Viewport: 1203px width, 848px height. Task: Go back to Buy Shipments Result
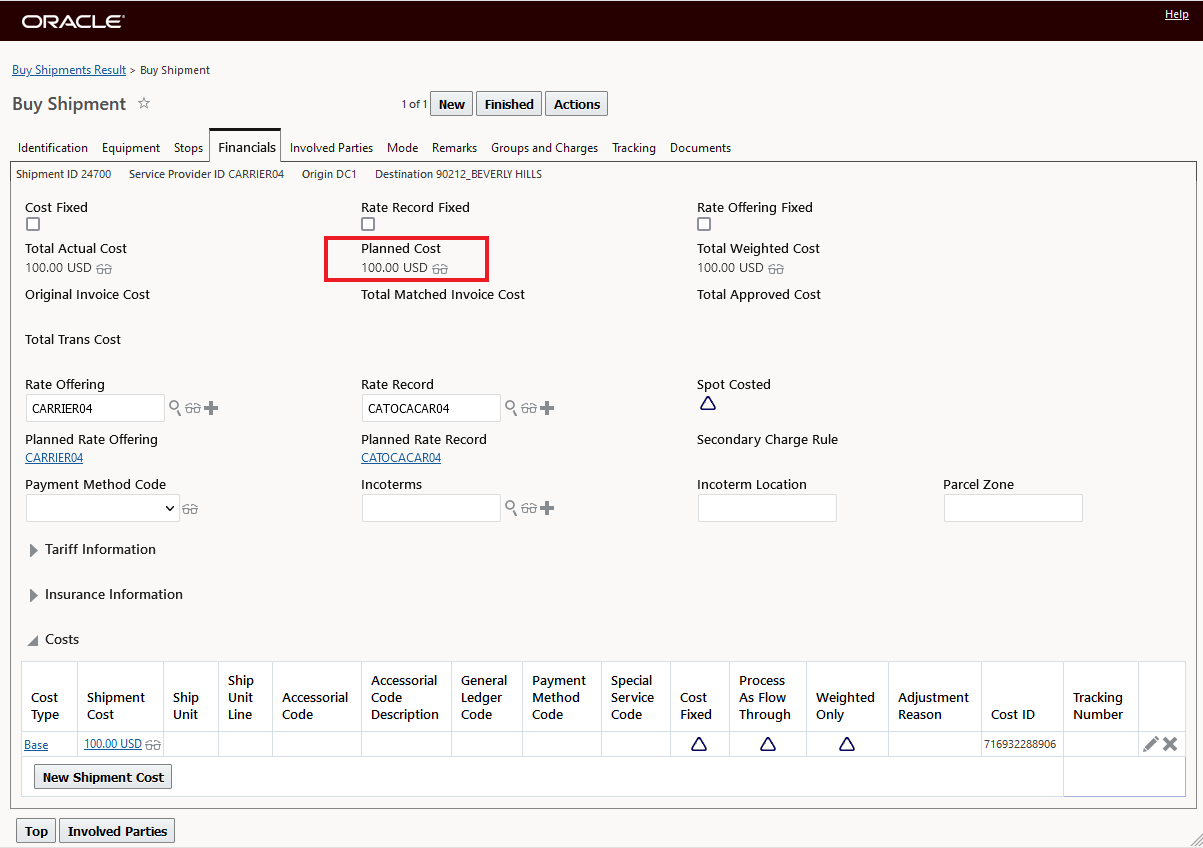click(x=69, y=70)
